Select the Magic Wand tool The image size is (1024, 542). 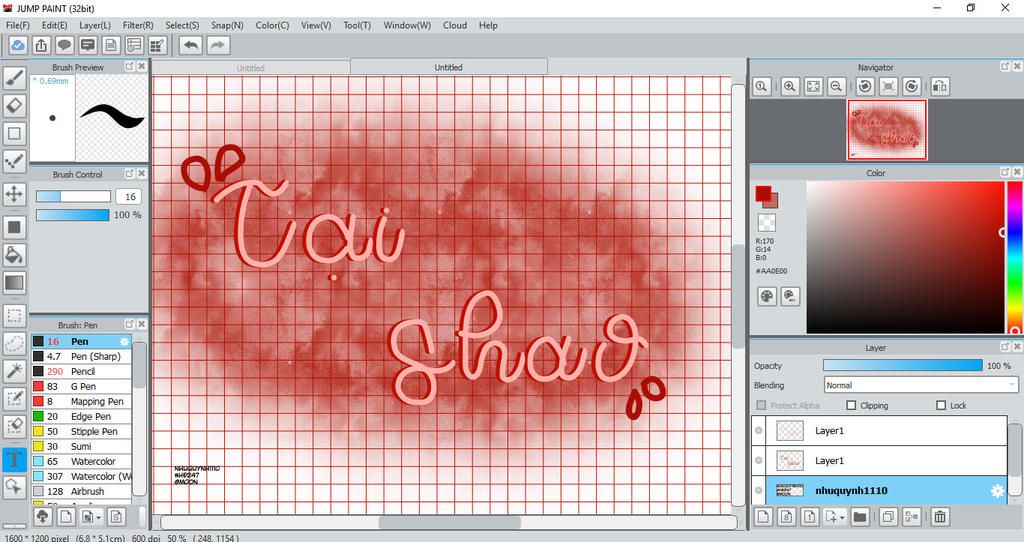14,371
